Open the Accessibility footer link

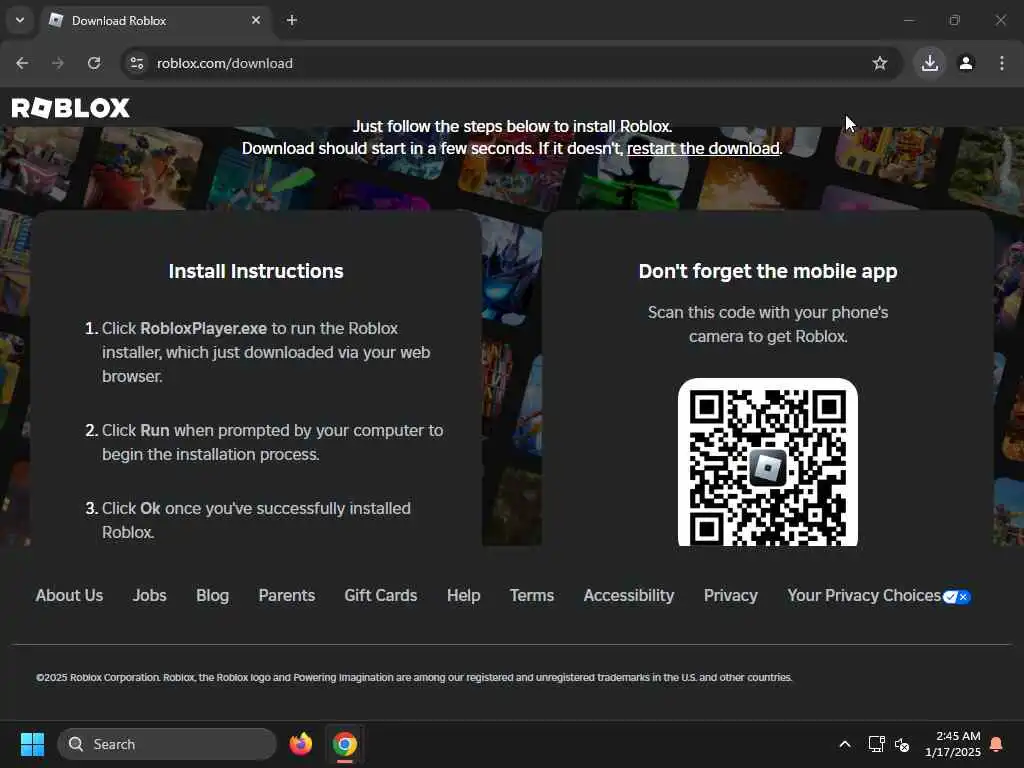629,596
